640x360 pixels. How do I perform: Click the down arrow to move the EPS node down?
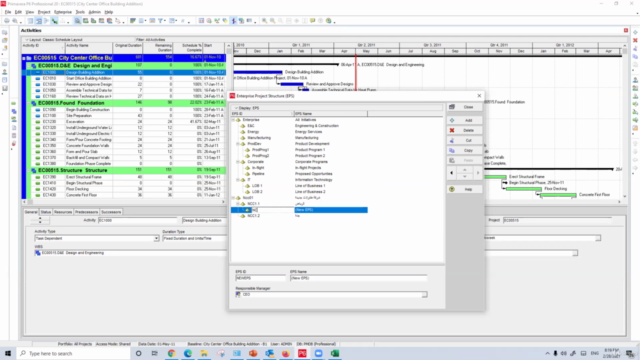[464, 177]
